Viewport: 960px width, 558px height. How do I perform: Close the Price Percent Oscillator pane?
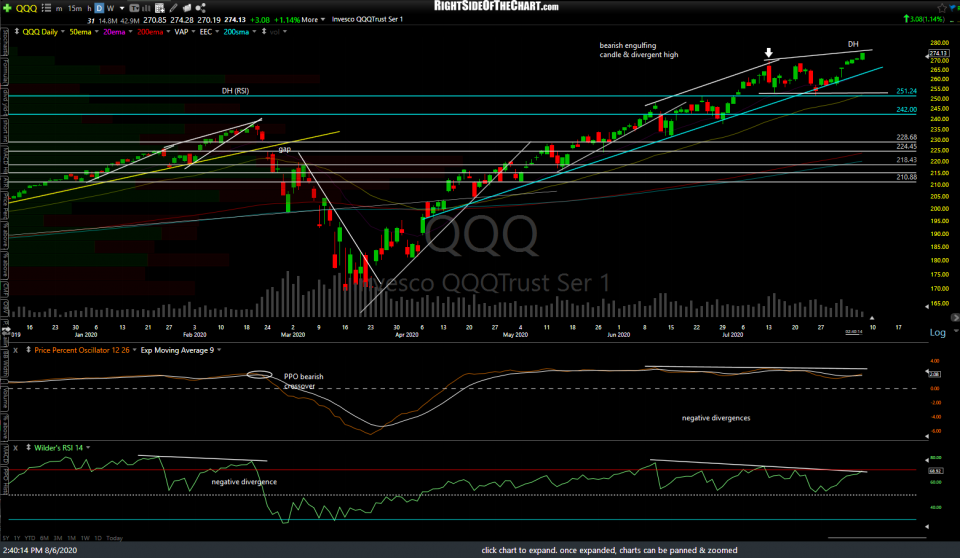click(16, 350)
